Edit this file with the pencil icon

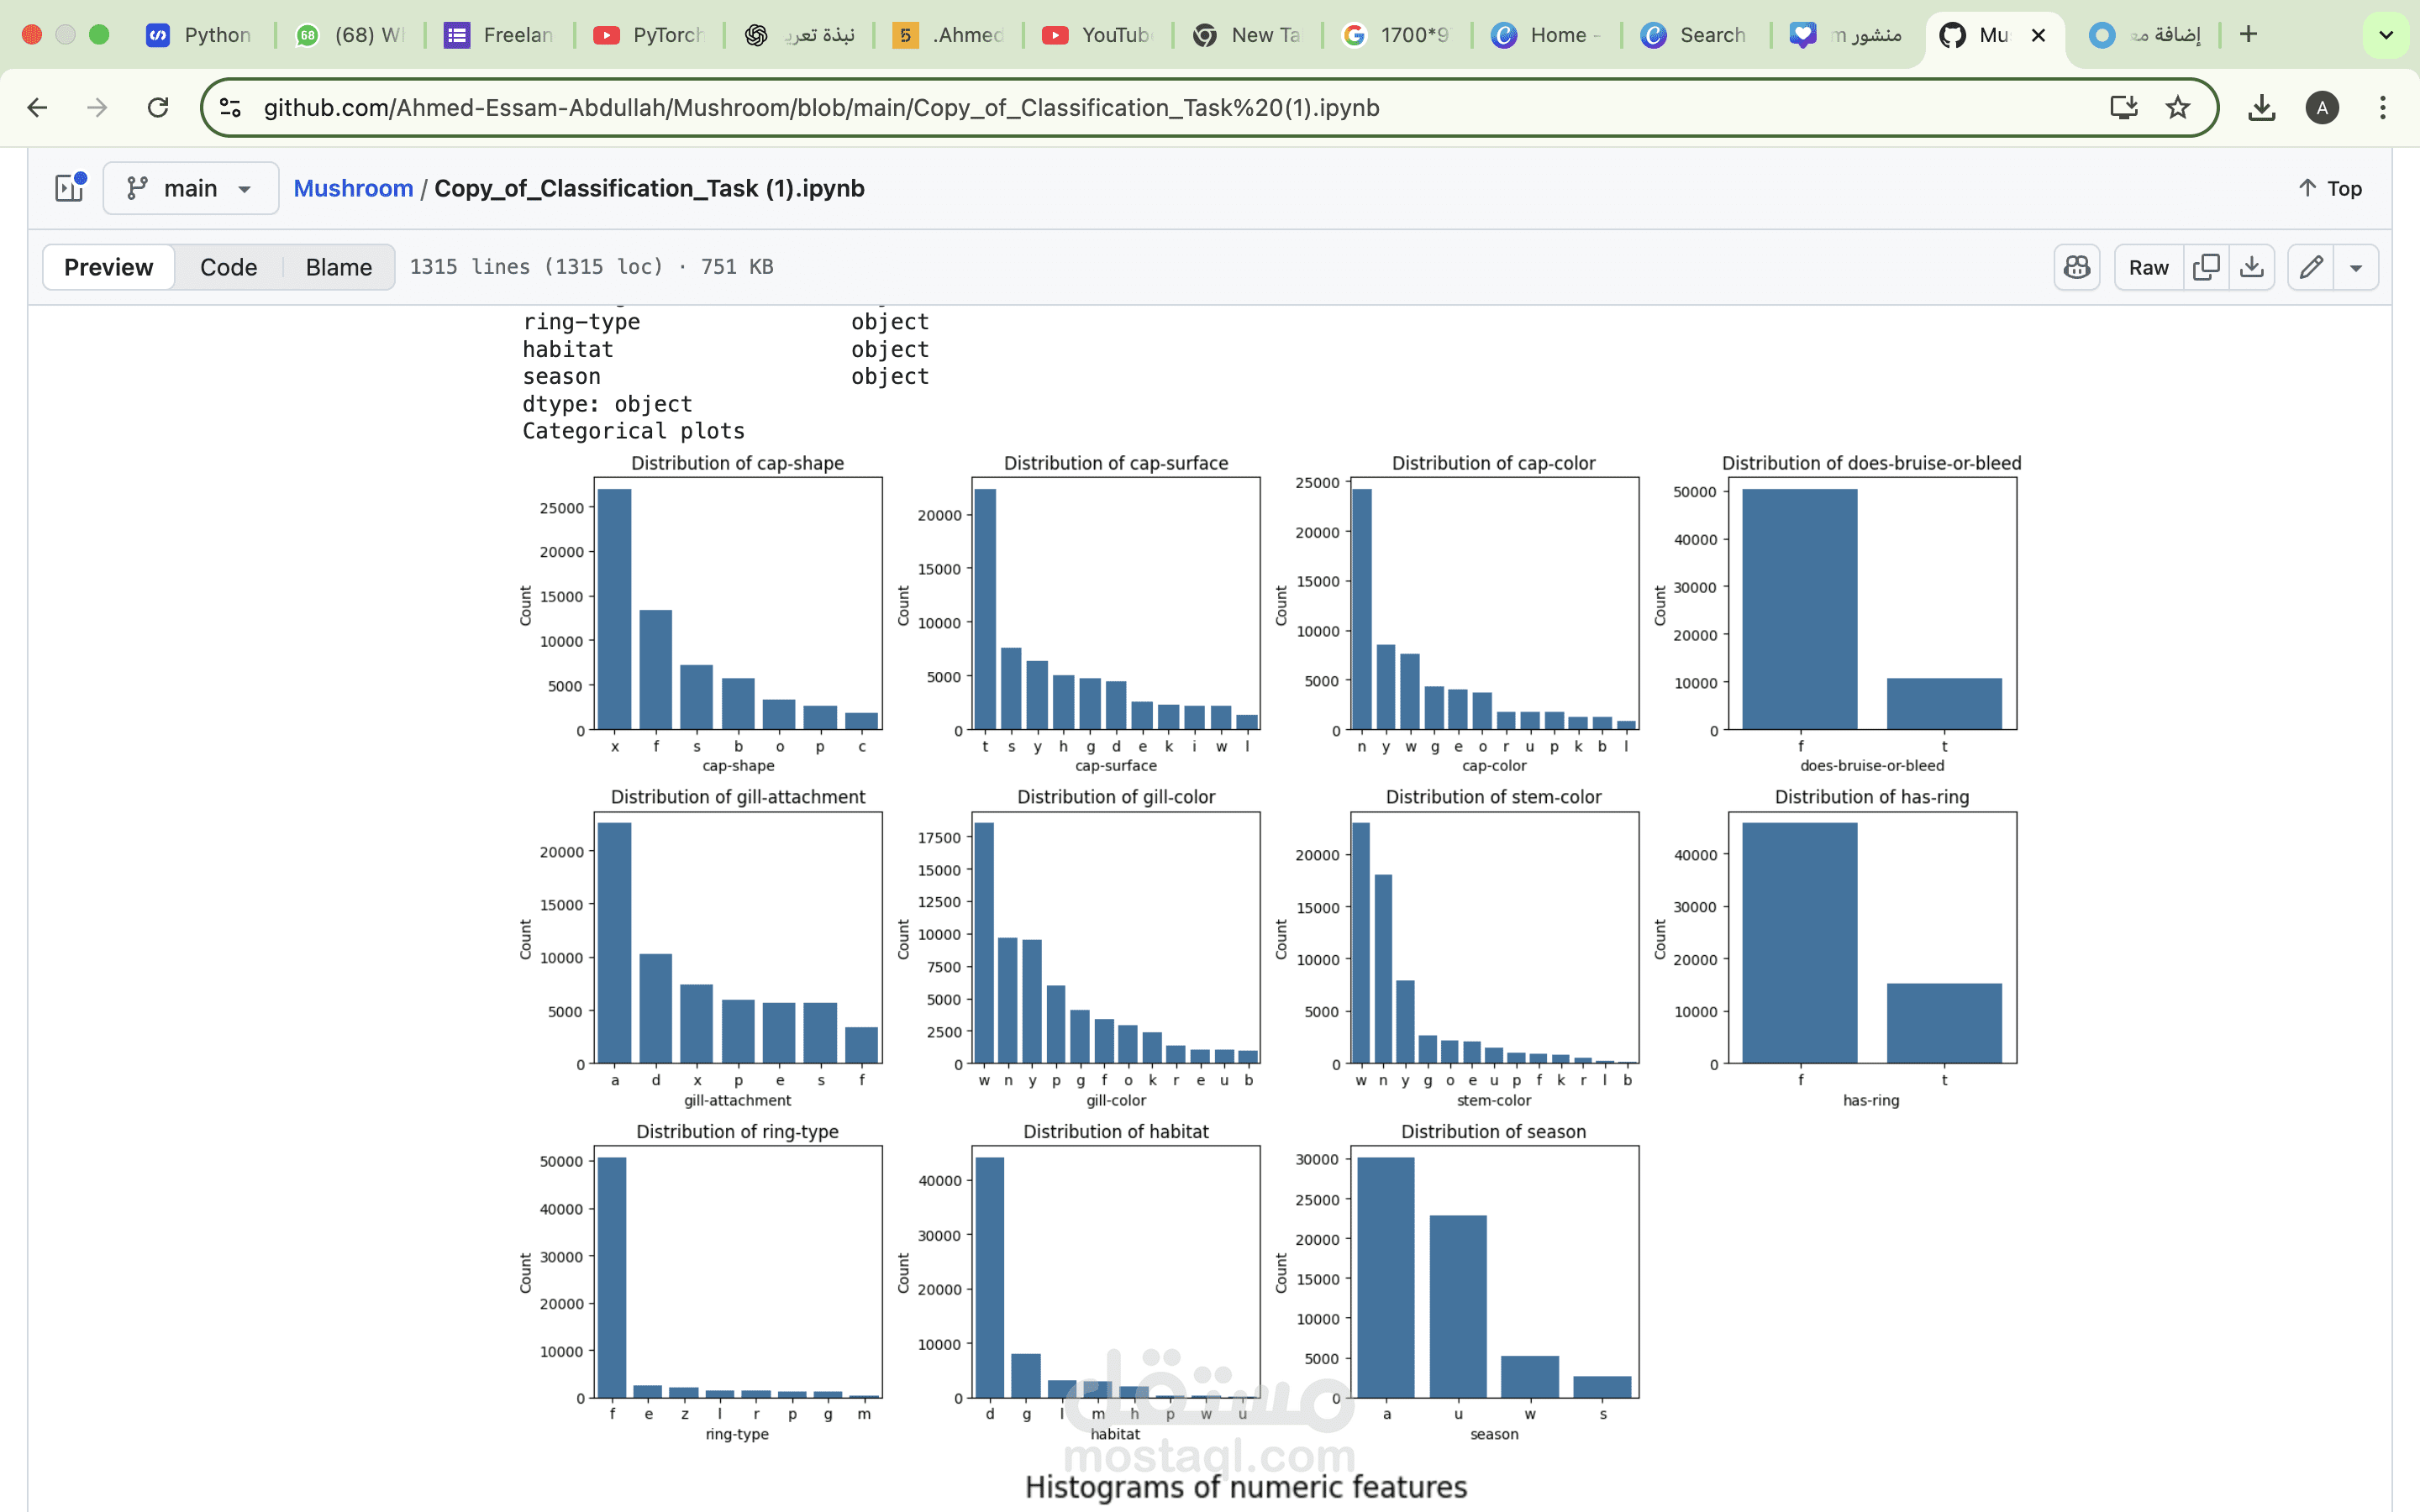pyautogui.click(x=2311, y=267)
